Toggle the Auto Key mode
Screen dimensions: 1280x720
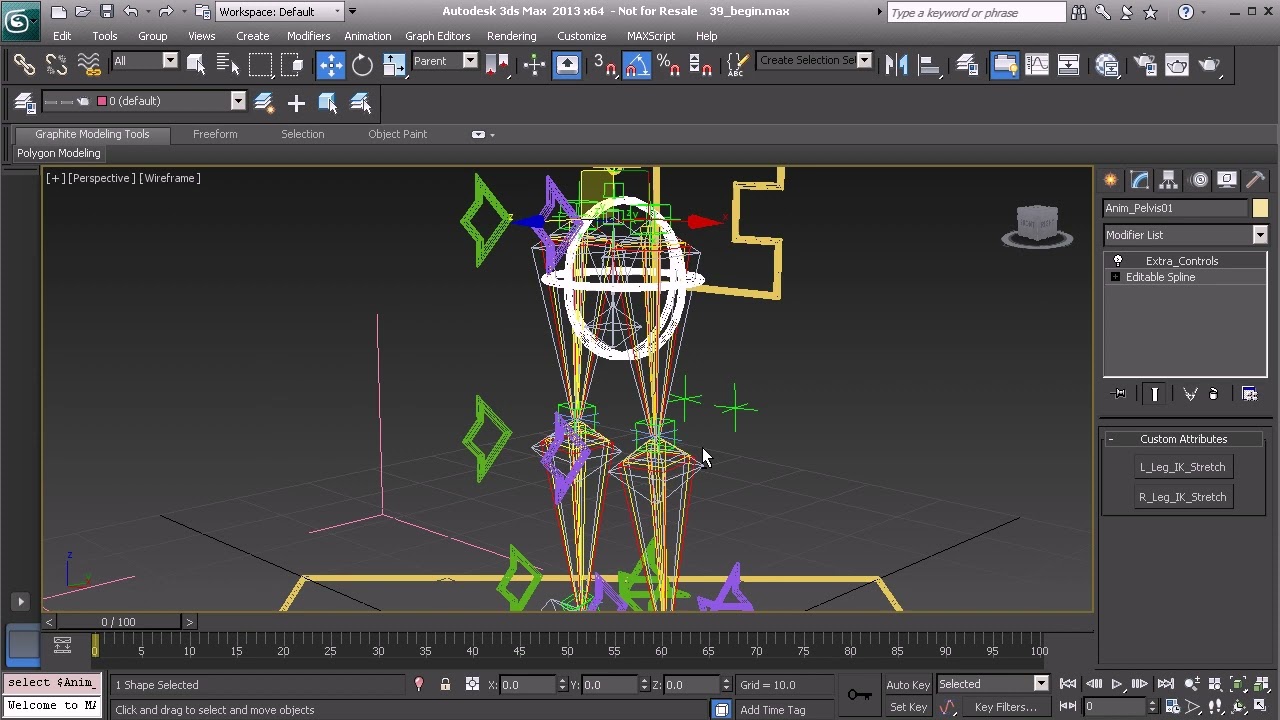pyautogui.click(x=908, y=684)
